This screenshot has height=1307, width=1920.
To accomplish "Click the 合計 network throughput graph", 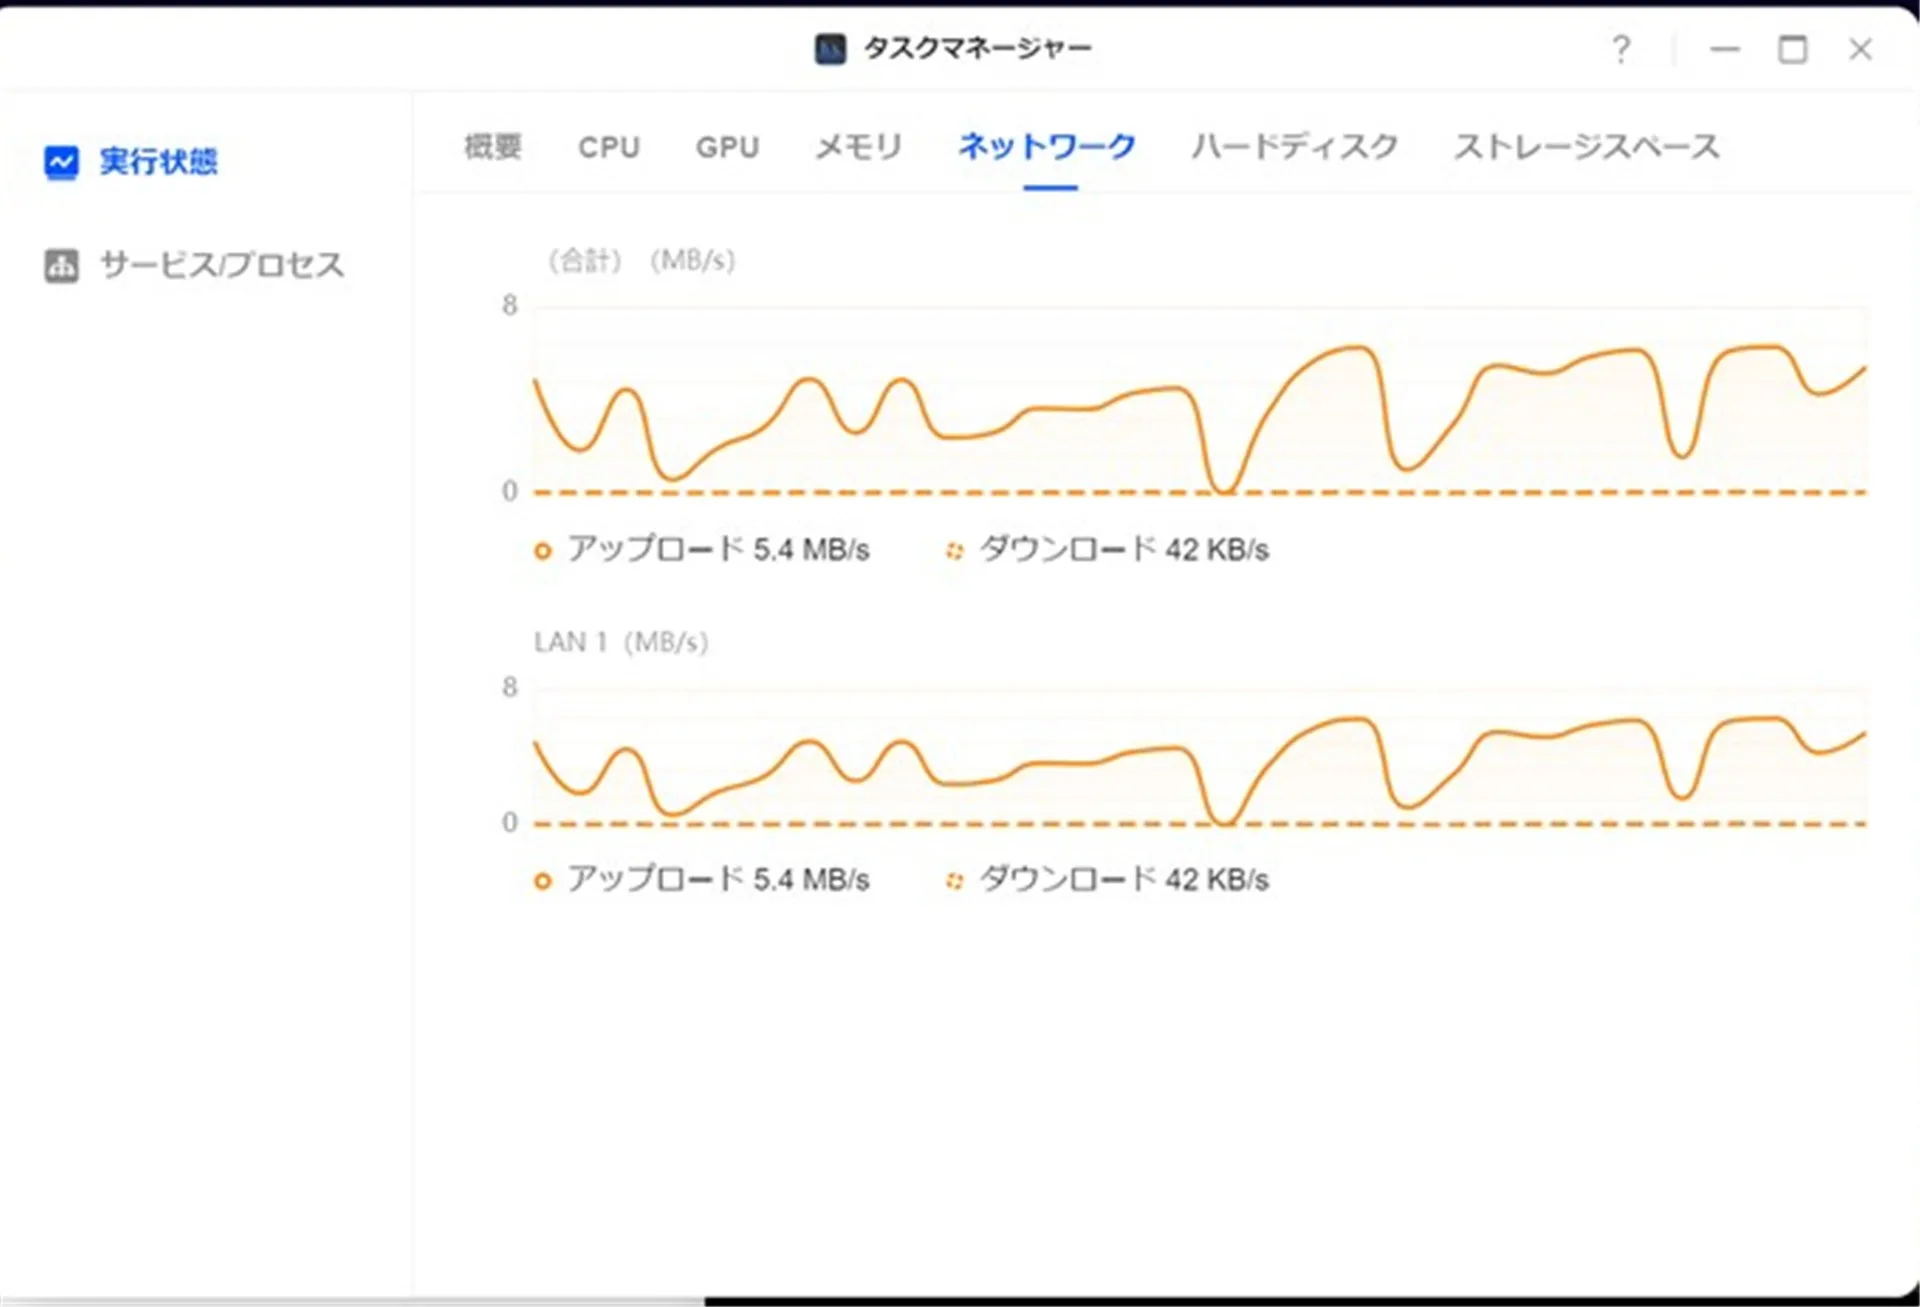I will (1200, 401).
